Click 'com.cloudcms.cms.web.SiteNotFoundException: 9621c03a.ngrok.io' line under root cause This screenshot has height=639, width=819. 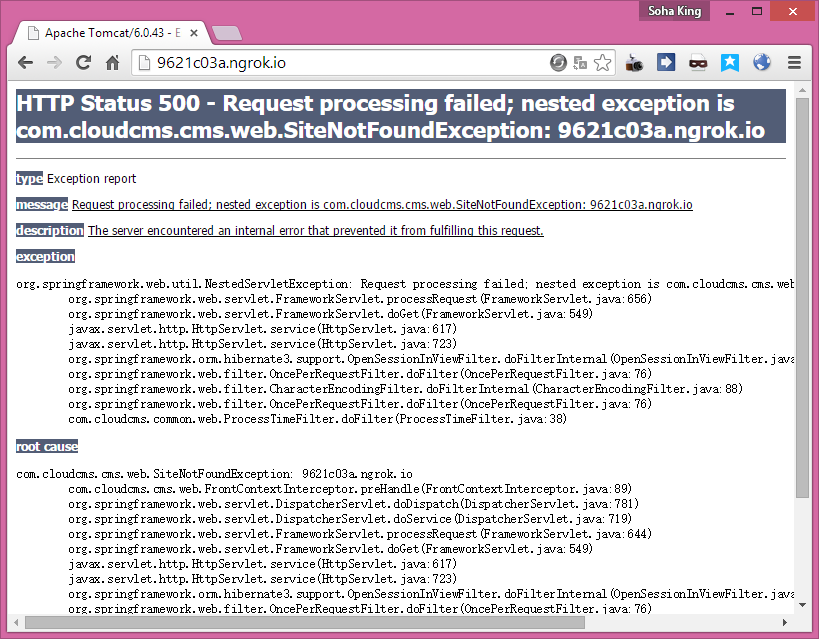click(215, 474)
